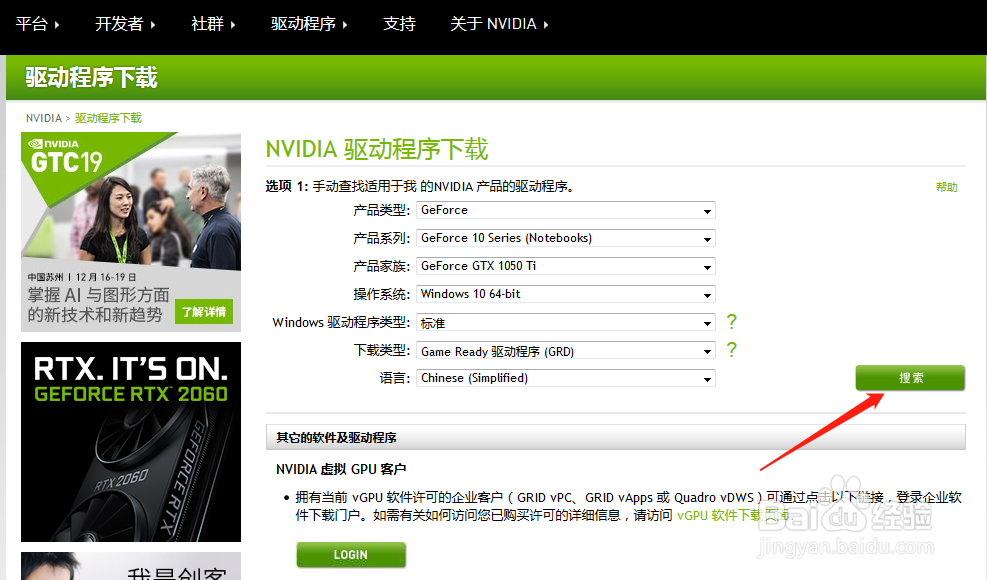Open the 语言 dropdown showing Chinese (Simplified)
The height and width of the screenshot is (580, 987).
565,378
